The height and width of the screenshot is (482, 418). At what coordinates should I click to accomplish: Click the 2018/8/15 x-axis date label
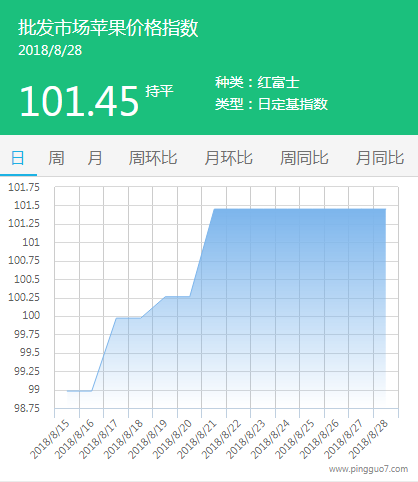(x=50, y=439)
